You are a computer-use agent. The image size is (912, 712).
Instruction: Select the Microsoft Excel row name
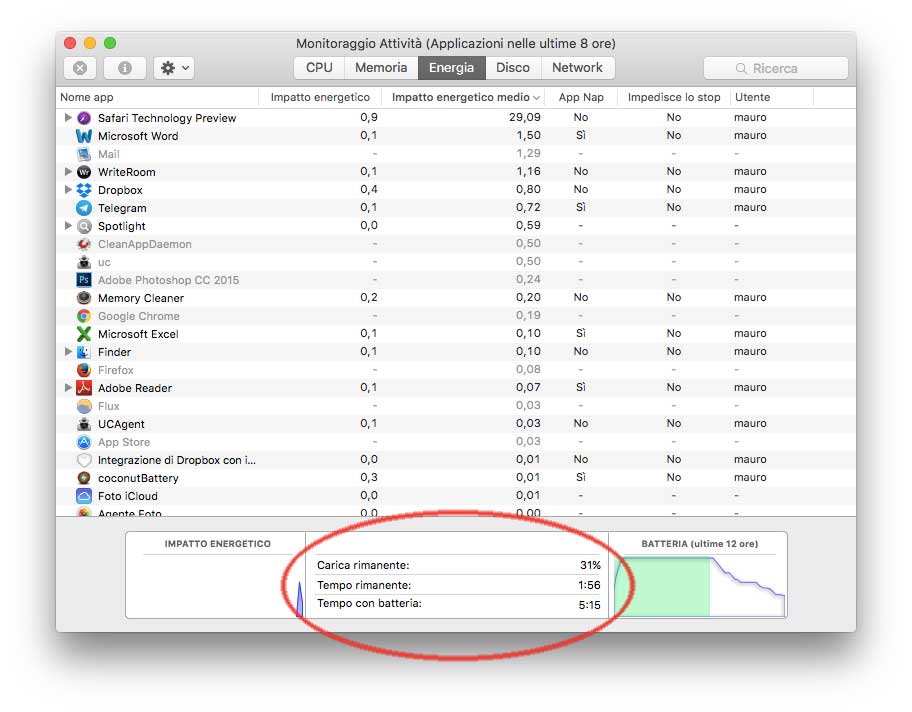pyautogui.click(x=138, y=334)
